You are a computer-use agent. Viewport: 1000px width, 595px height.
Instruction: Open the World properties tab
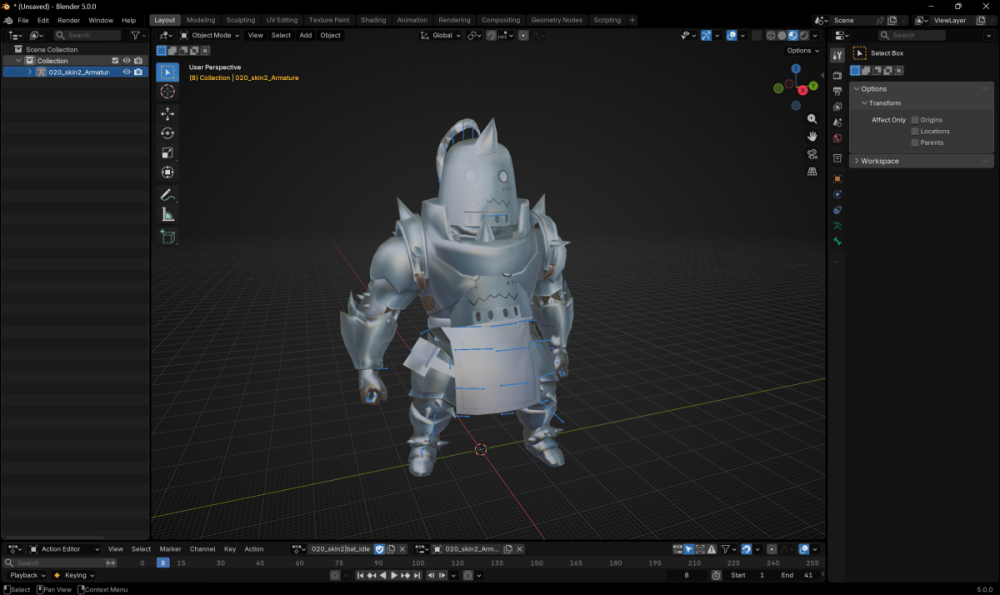pyautogui.click(x=837, y=138)
